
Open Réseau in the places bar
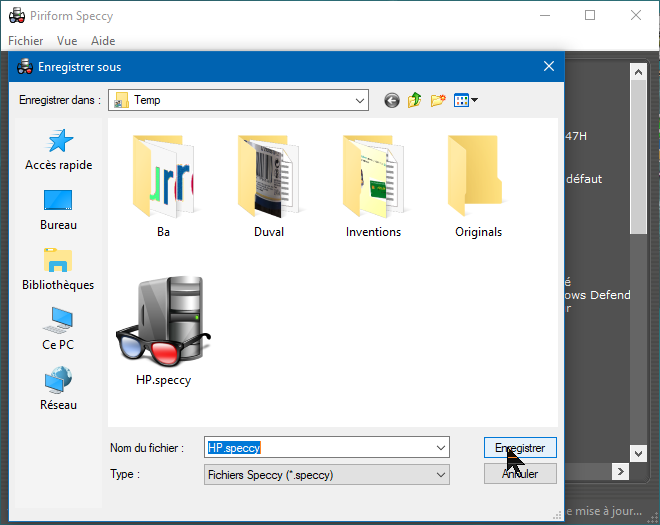[x=59, y=389]
